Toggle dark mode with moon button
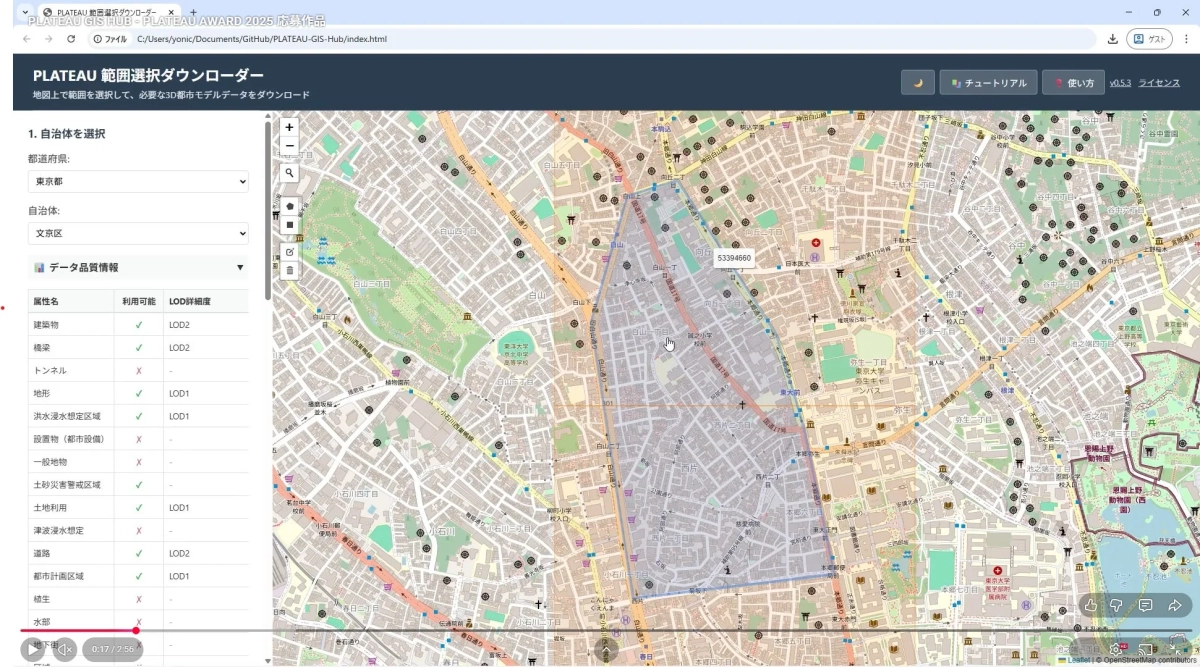This screenshot has width=1200, height=667. tap(917, 83)
